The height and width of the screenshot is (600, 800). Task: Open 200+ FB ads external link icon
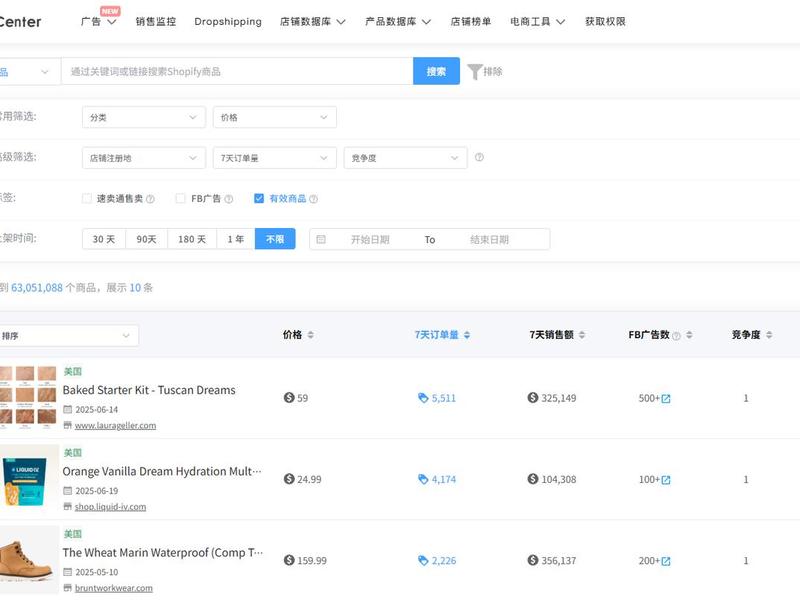click(x=666, y=561)
